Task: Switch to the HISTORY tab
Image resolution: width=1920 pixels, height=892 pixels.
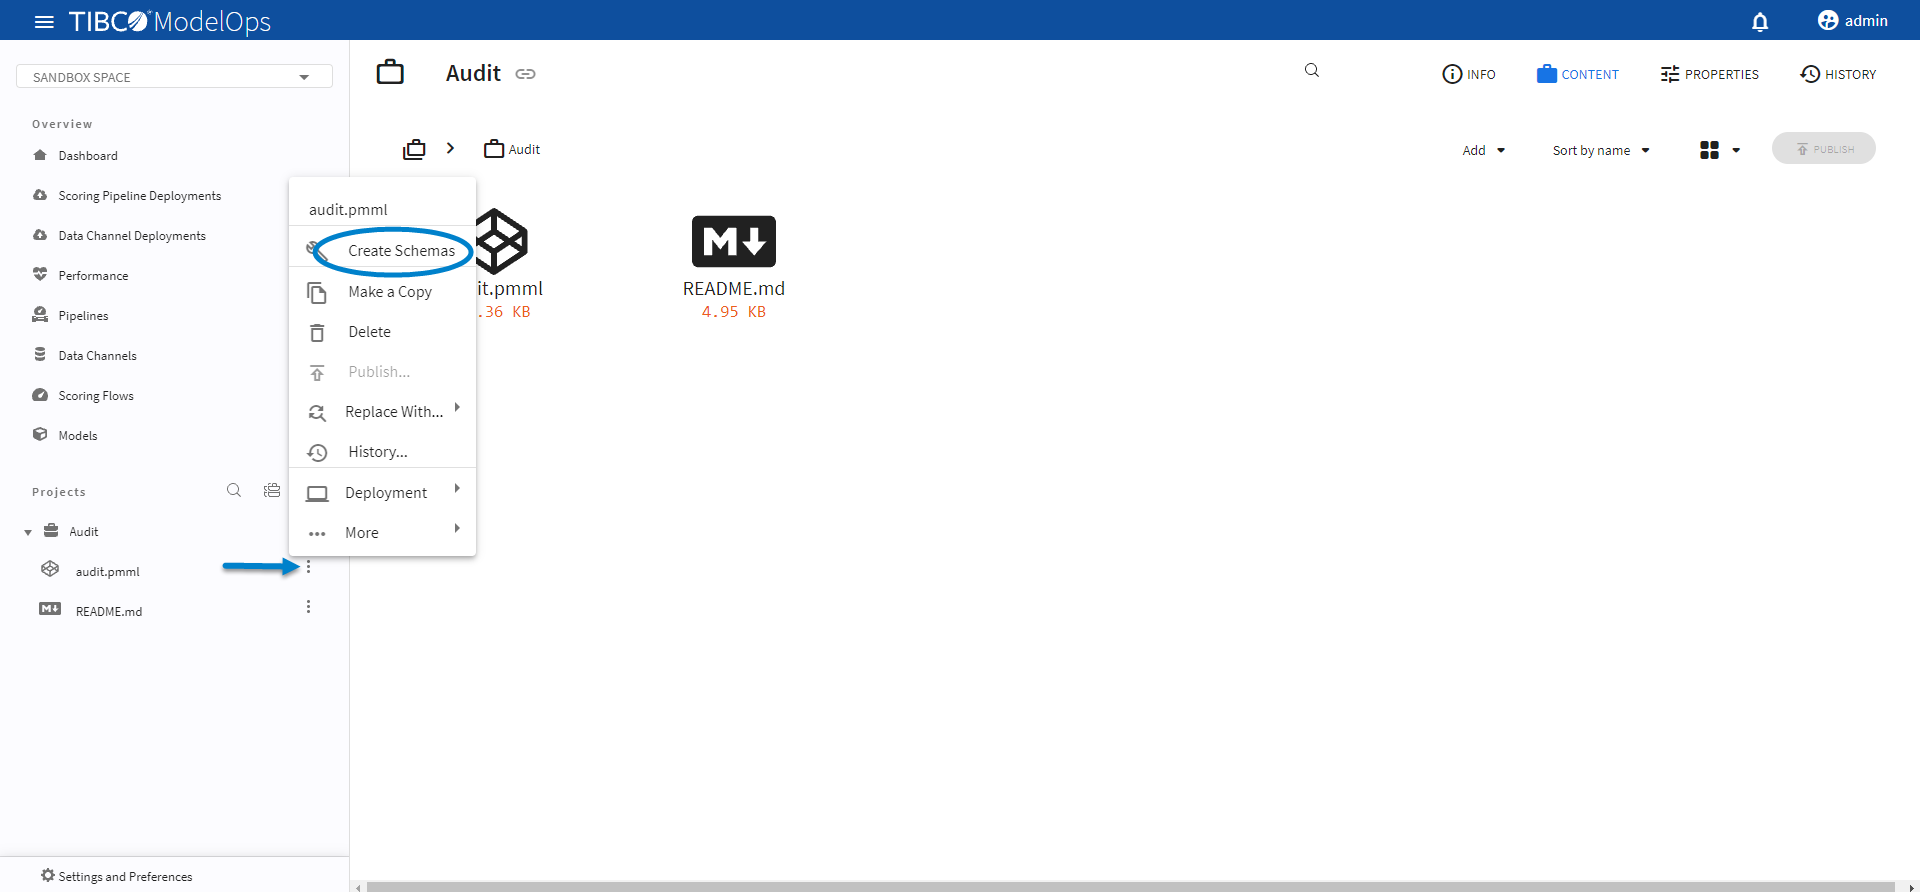Action: [x=1838, y=74]
